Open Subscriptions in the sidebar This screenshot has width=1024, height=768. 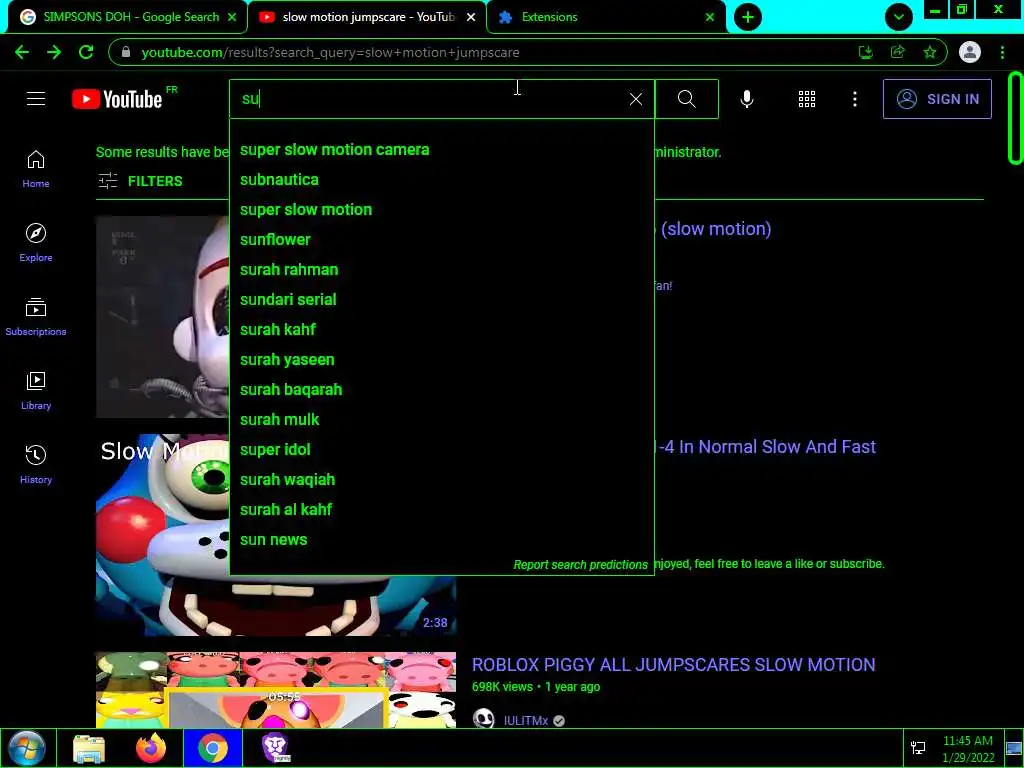click(x=36, y=317)
